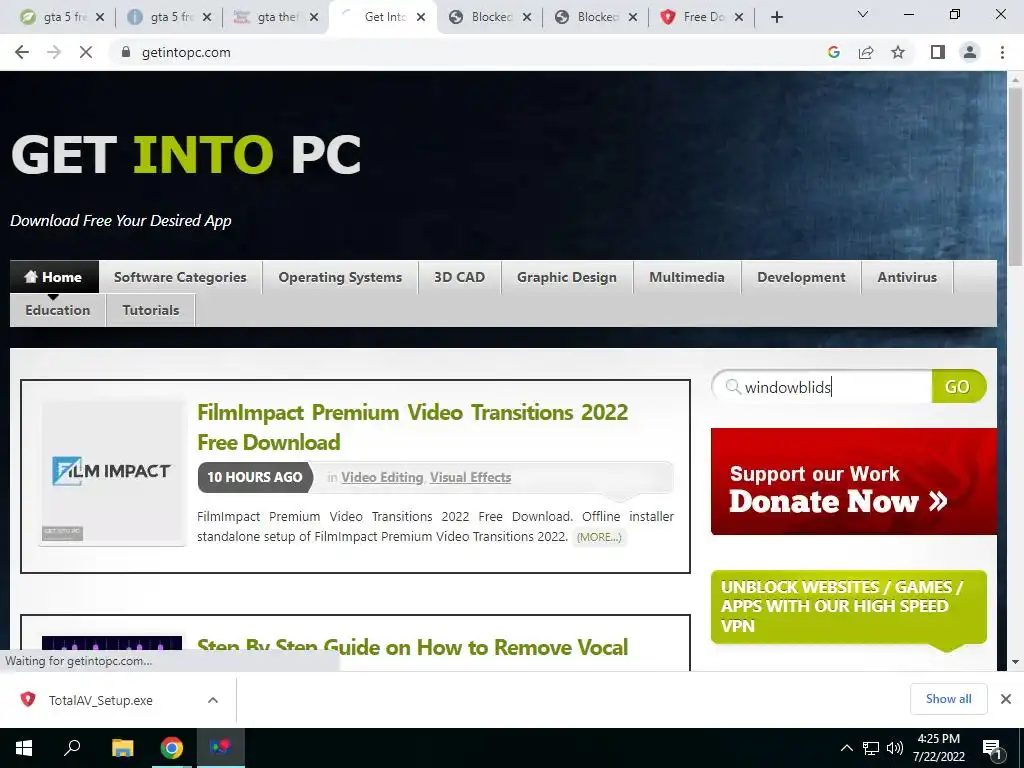Screen dimensions: 1024x768
Task: Close the downloads bar
Action: [1006, 699]
